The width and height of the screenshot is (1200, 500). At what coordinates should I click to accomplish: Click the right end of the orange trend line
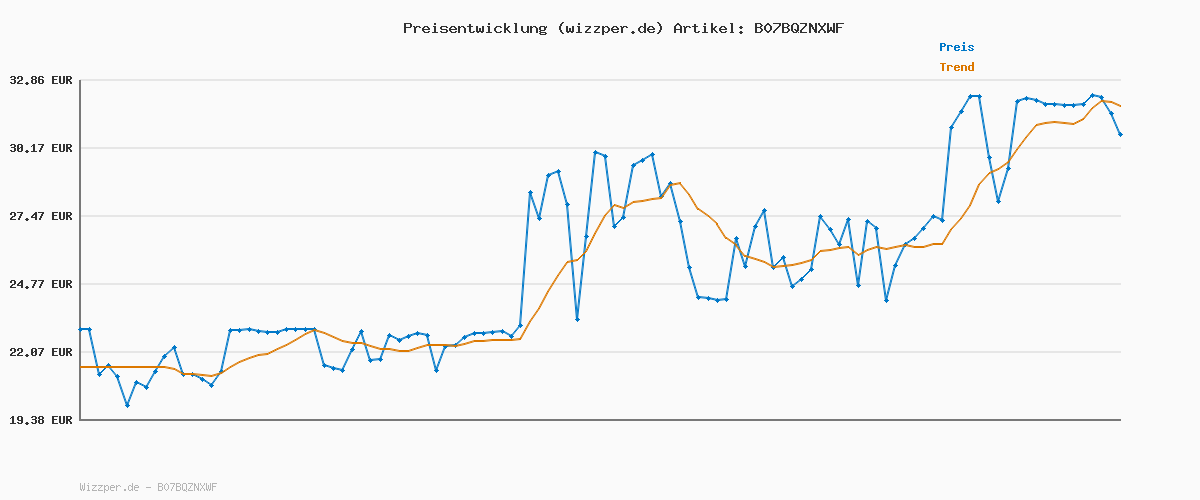(x=1120, y=106)
